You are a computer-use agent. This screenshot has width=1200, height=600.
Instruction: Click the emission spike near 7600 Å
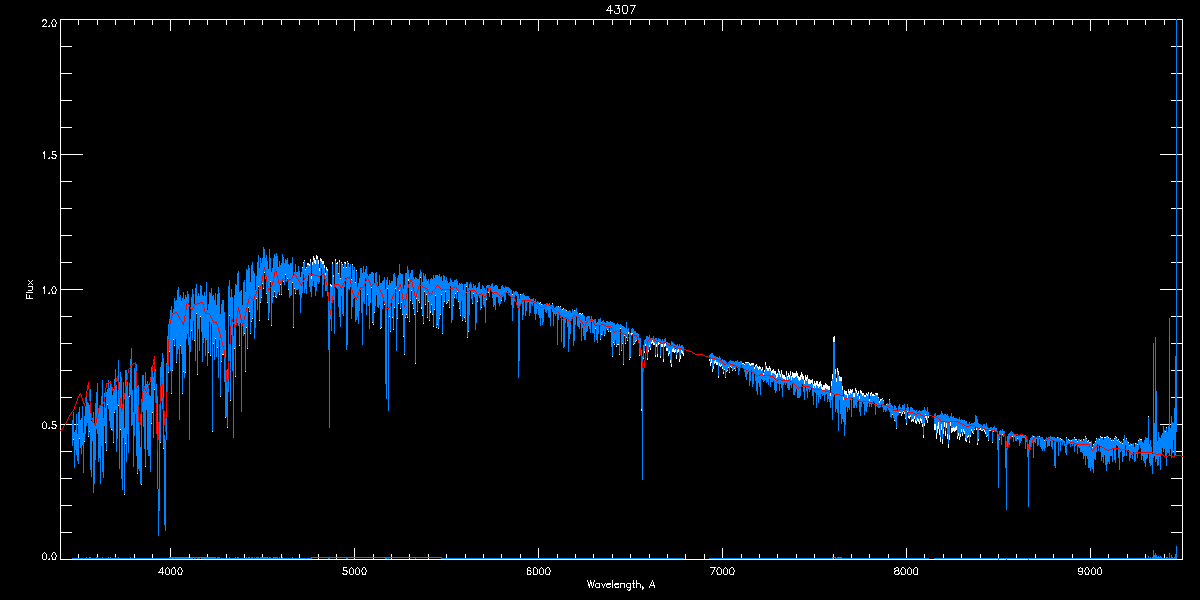pos(833,365)
